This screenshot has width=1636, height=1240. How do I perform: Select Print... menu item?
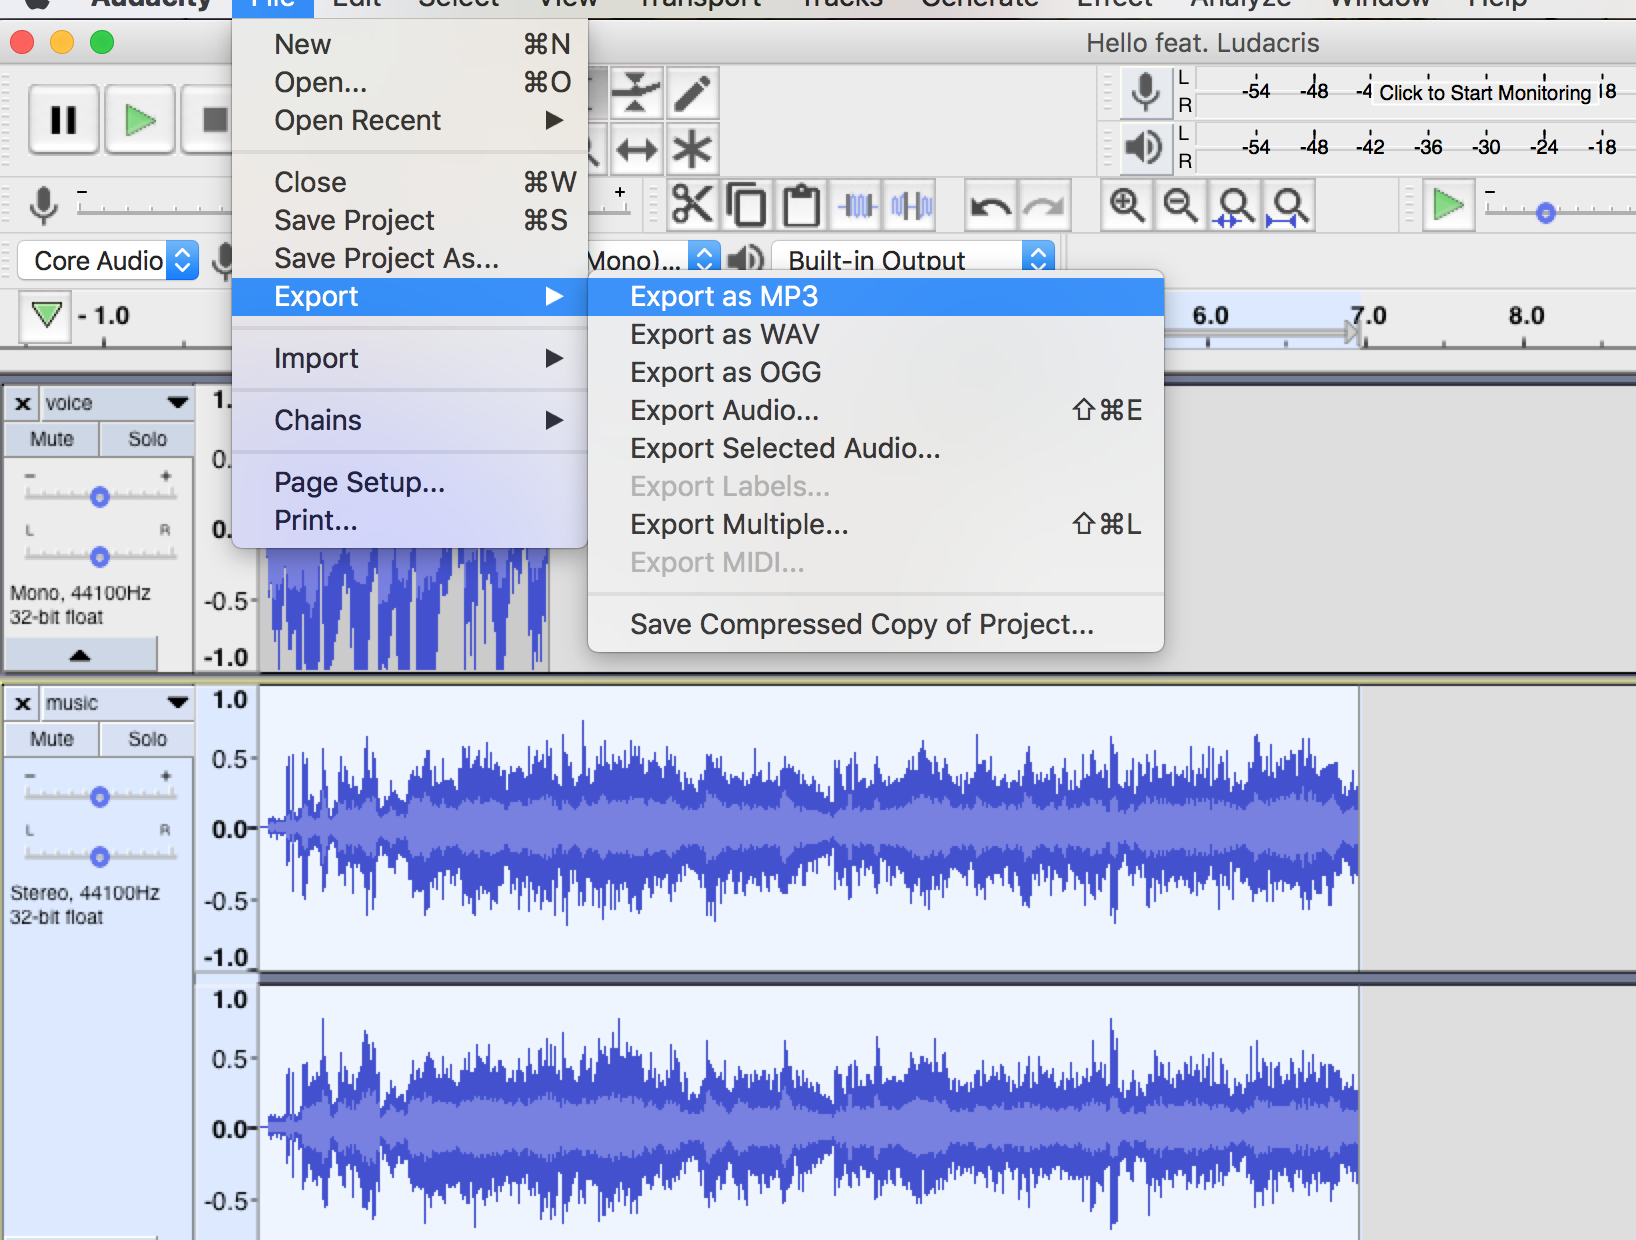tap(410, 520)
